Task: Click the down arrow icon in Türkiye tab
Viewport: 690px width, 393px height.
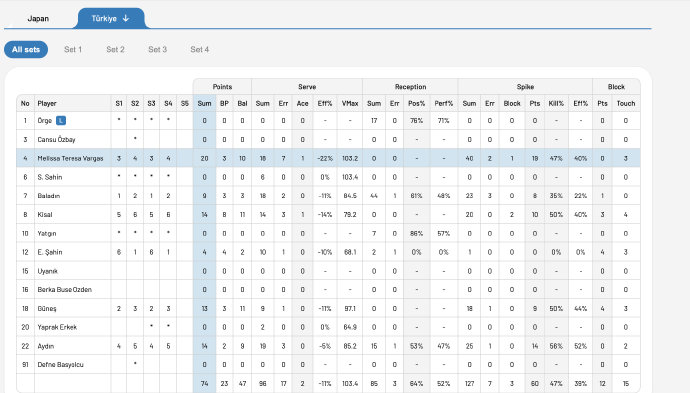Action: pos(126,18)
